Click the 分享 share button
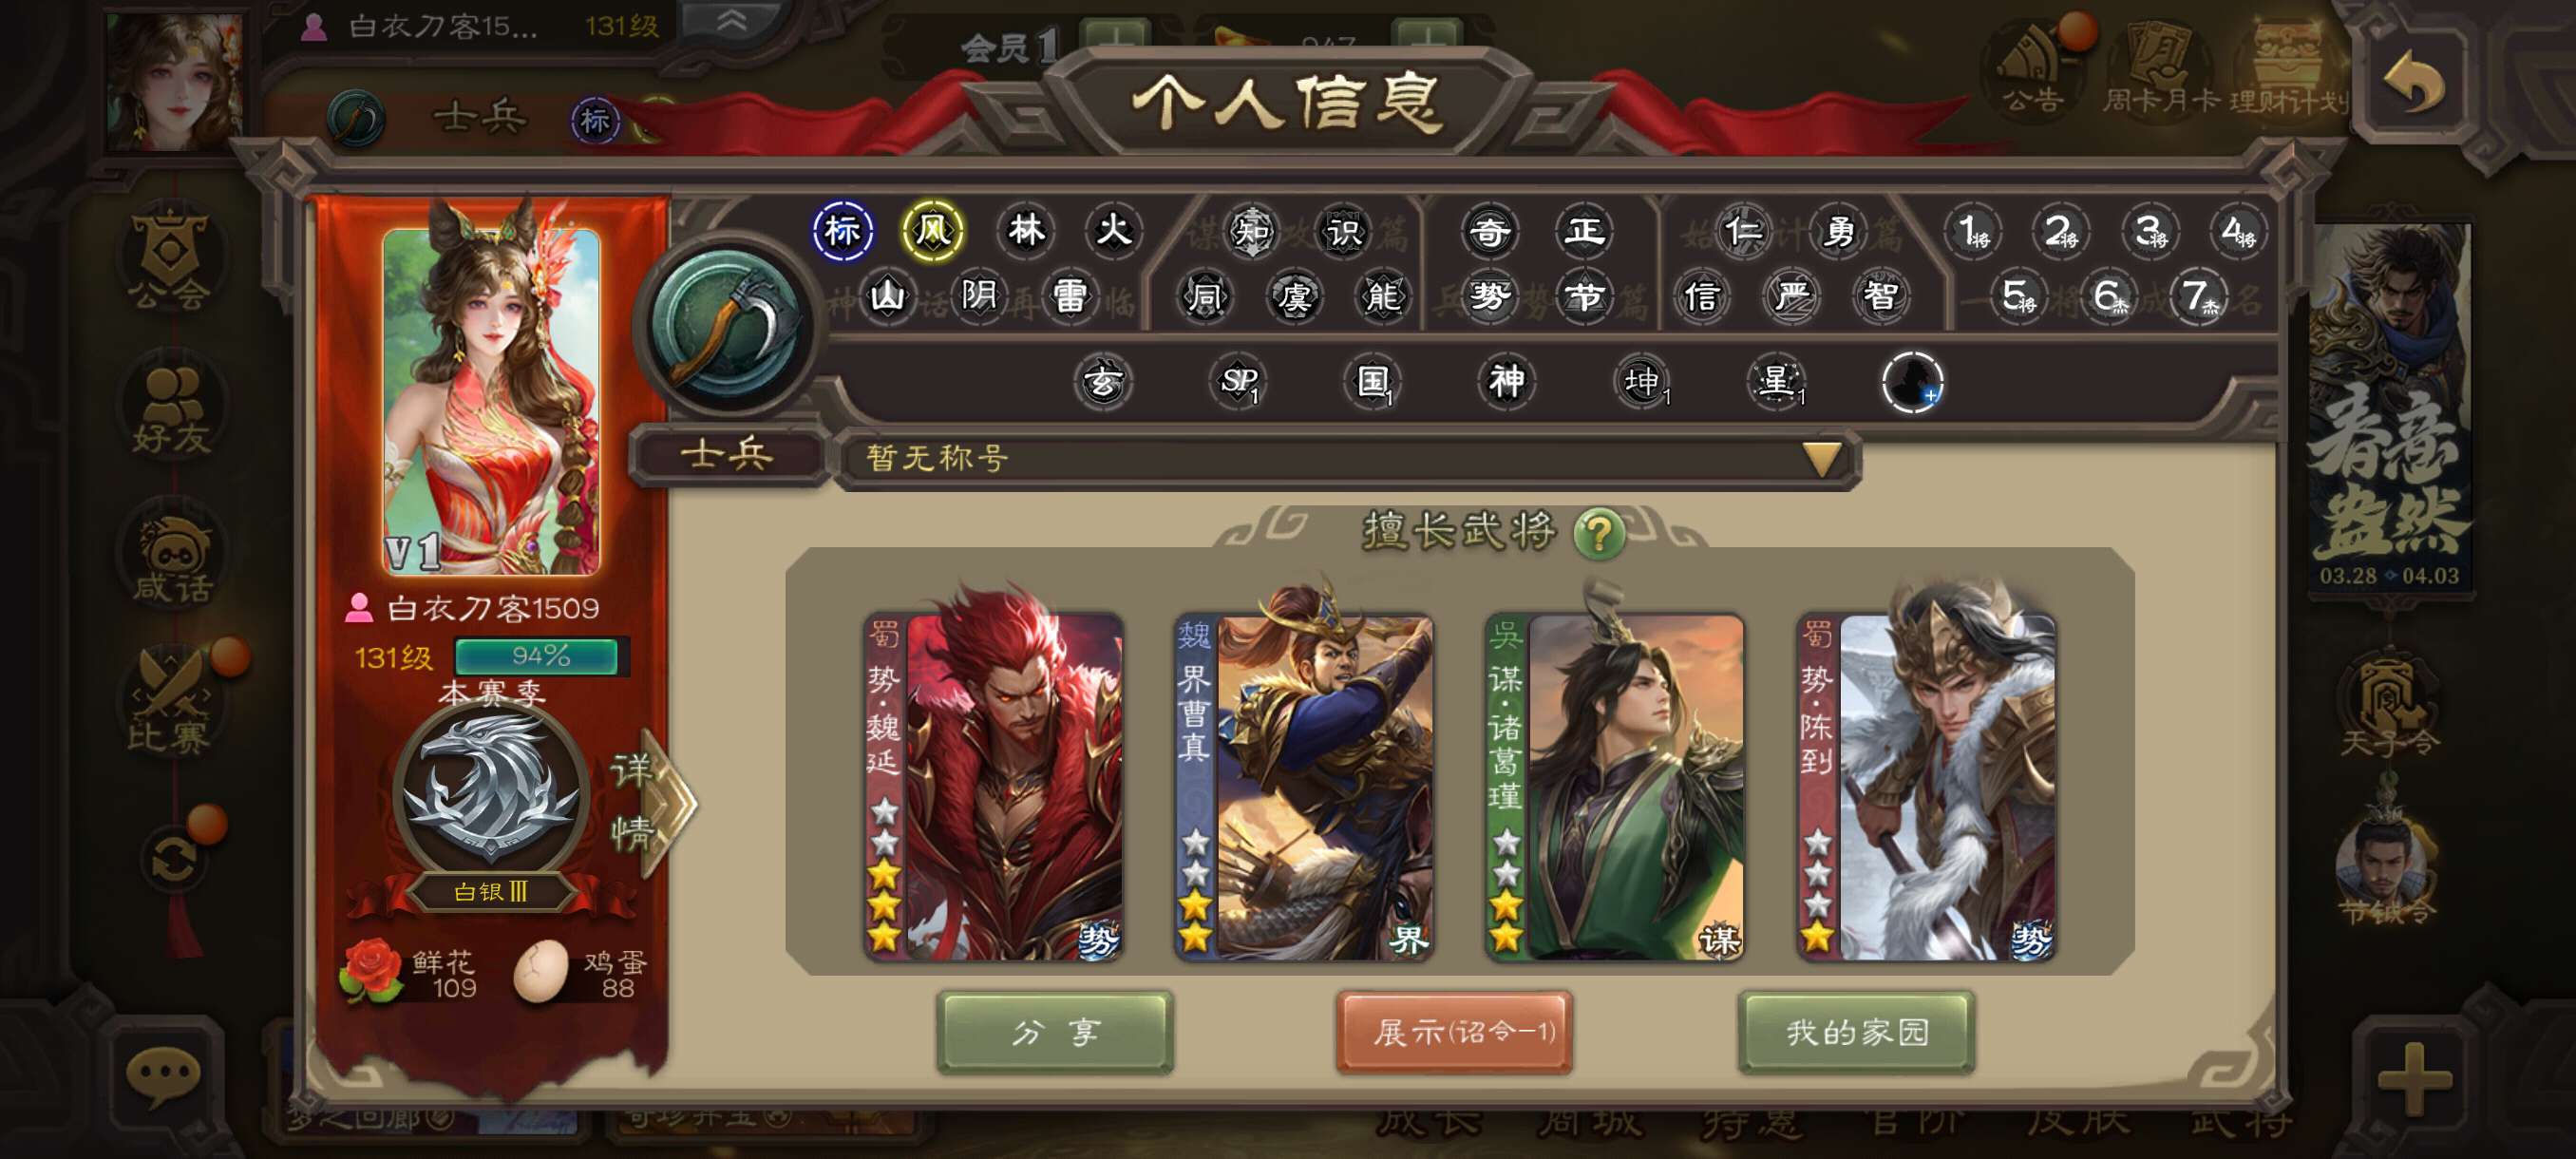This screenshot has height=1159, width=2576. point(1055,1032)
